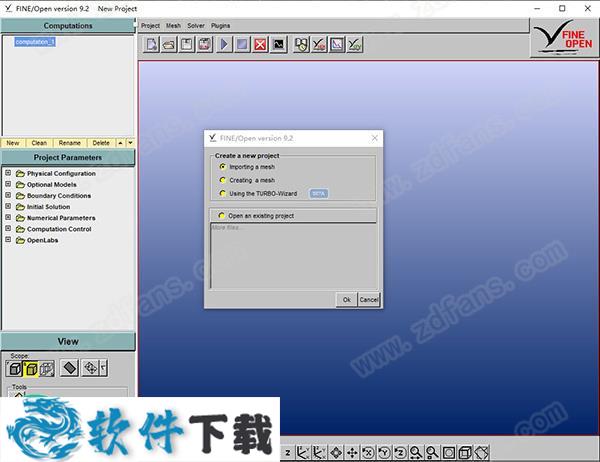600x462 pixels.
Task: Click the zoom in/out magnifier icon
Action: pos(416,453)
